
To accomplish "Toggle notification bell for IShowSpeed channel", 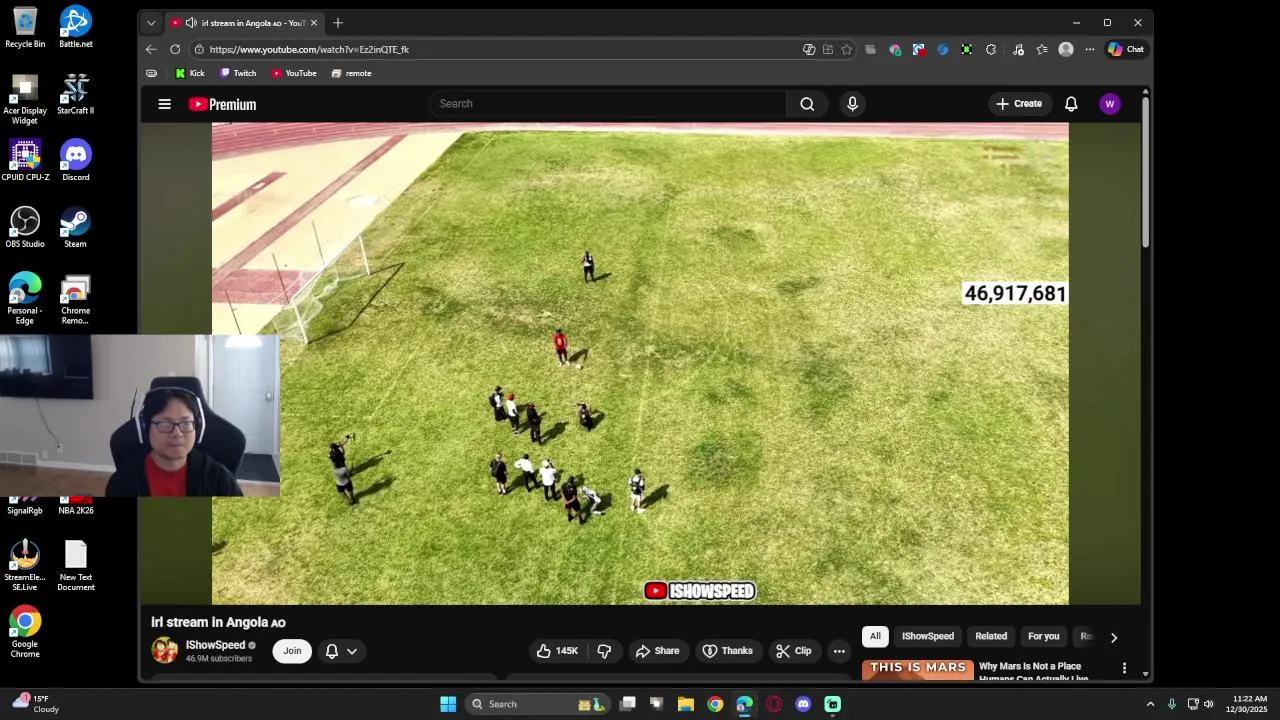I will (x=332, y=651).
